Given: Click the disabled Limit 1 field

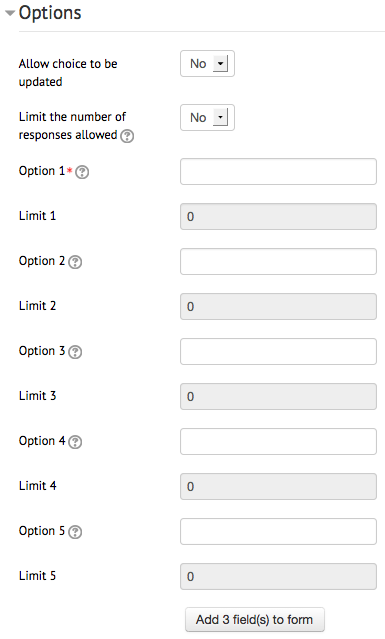Looking at the screenshot, I should click(x=278, y=216).
